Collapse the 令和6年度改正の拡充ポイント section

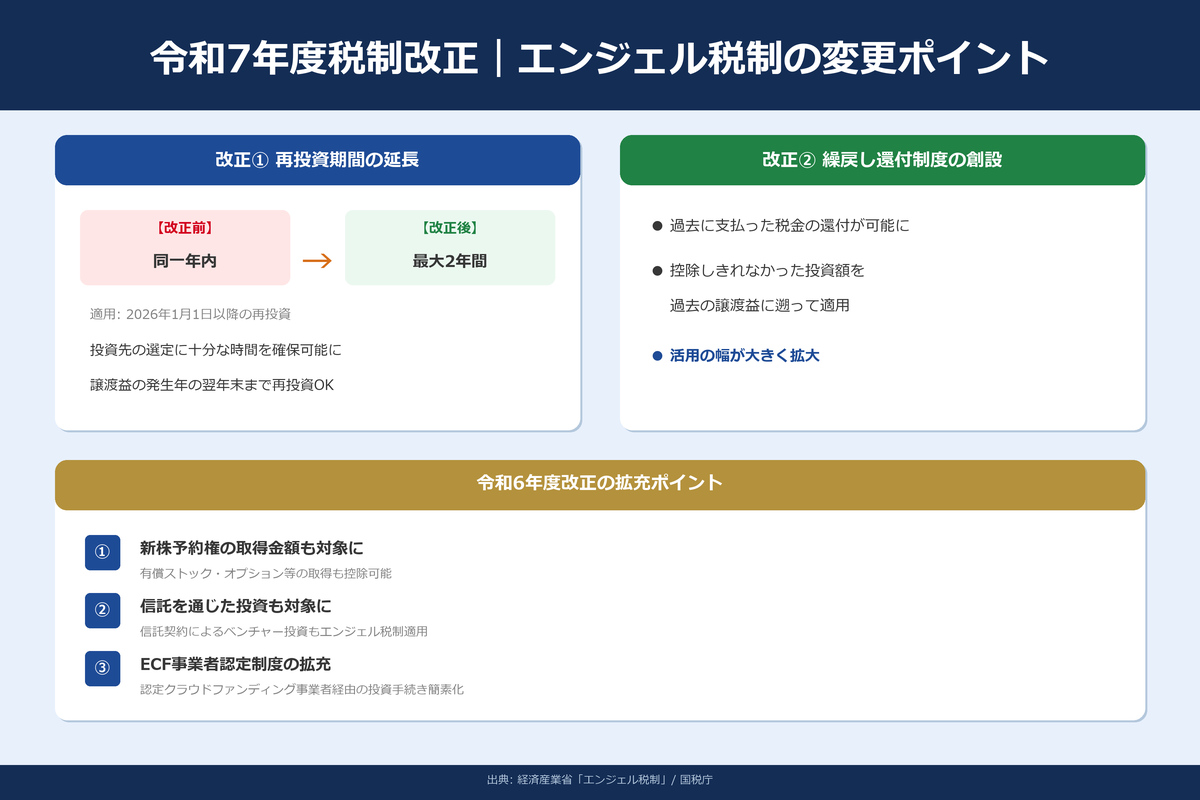coord(600,484)
